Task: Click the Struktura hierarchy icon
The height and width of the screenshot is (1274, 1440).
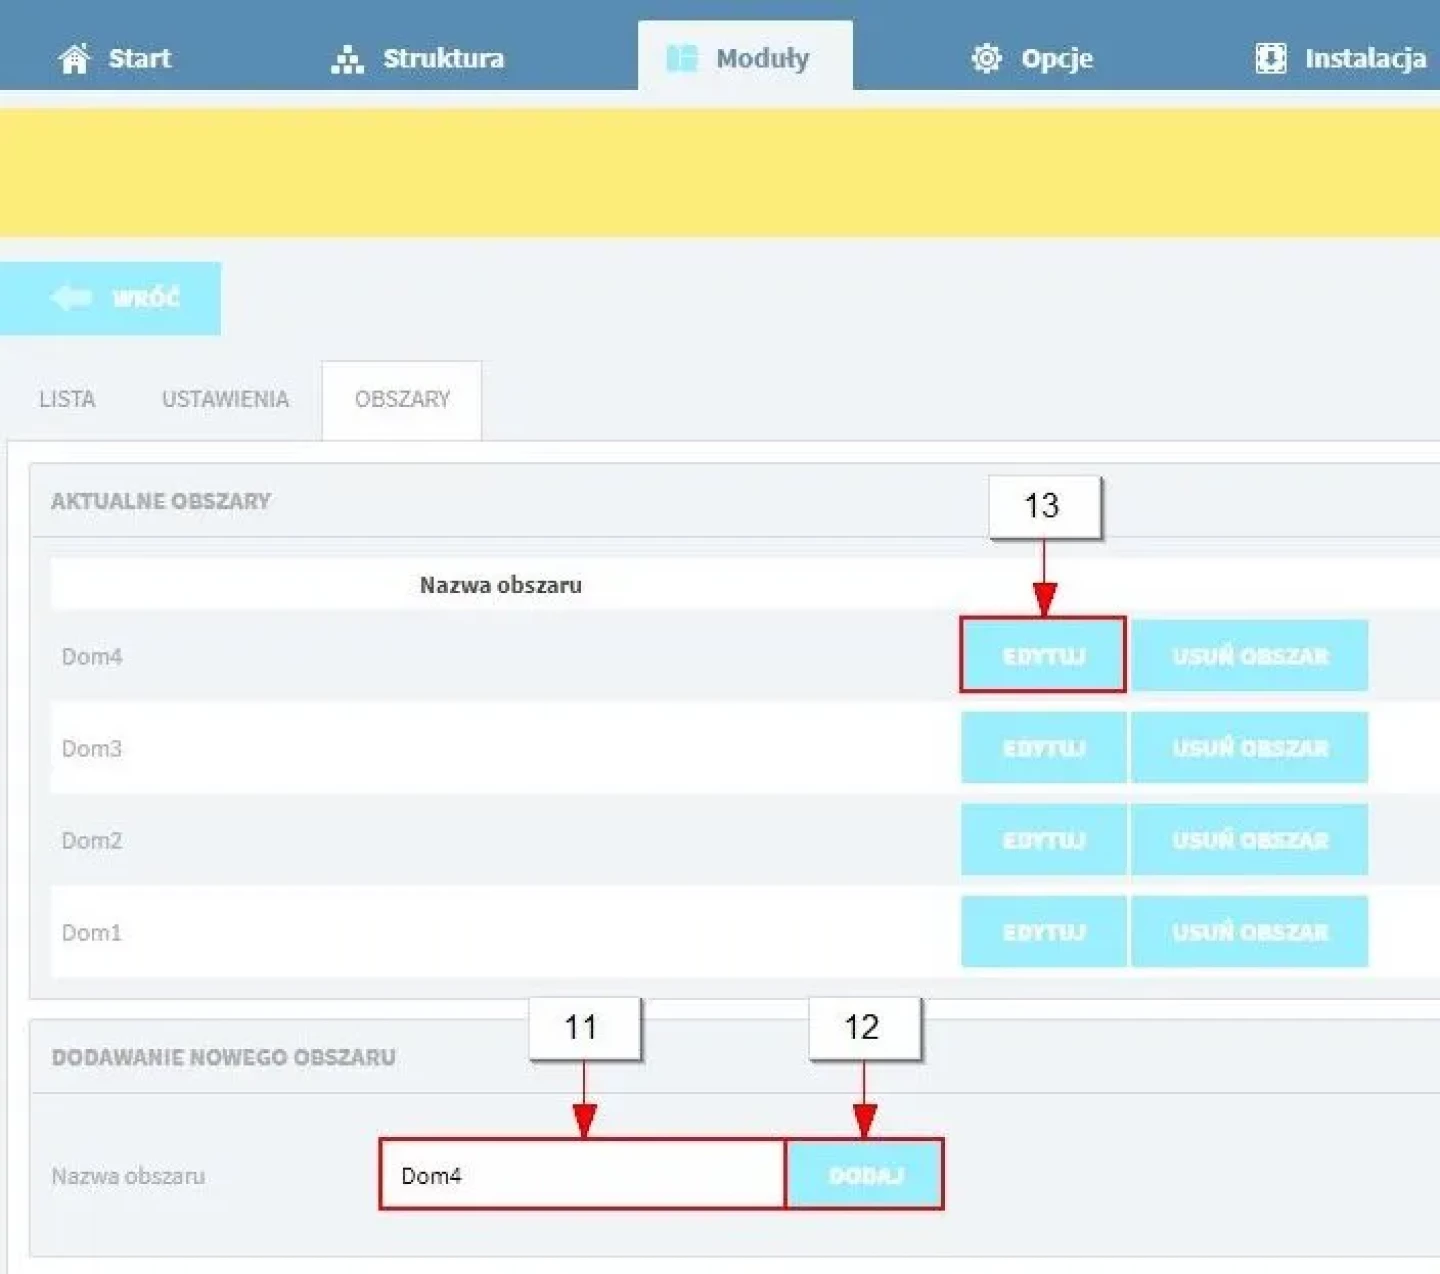Action: click(347, 59)
